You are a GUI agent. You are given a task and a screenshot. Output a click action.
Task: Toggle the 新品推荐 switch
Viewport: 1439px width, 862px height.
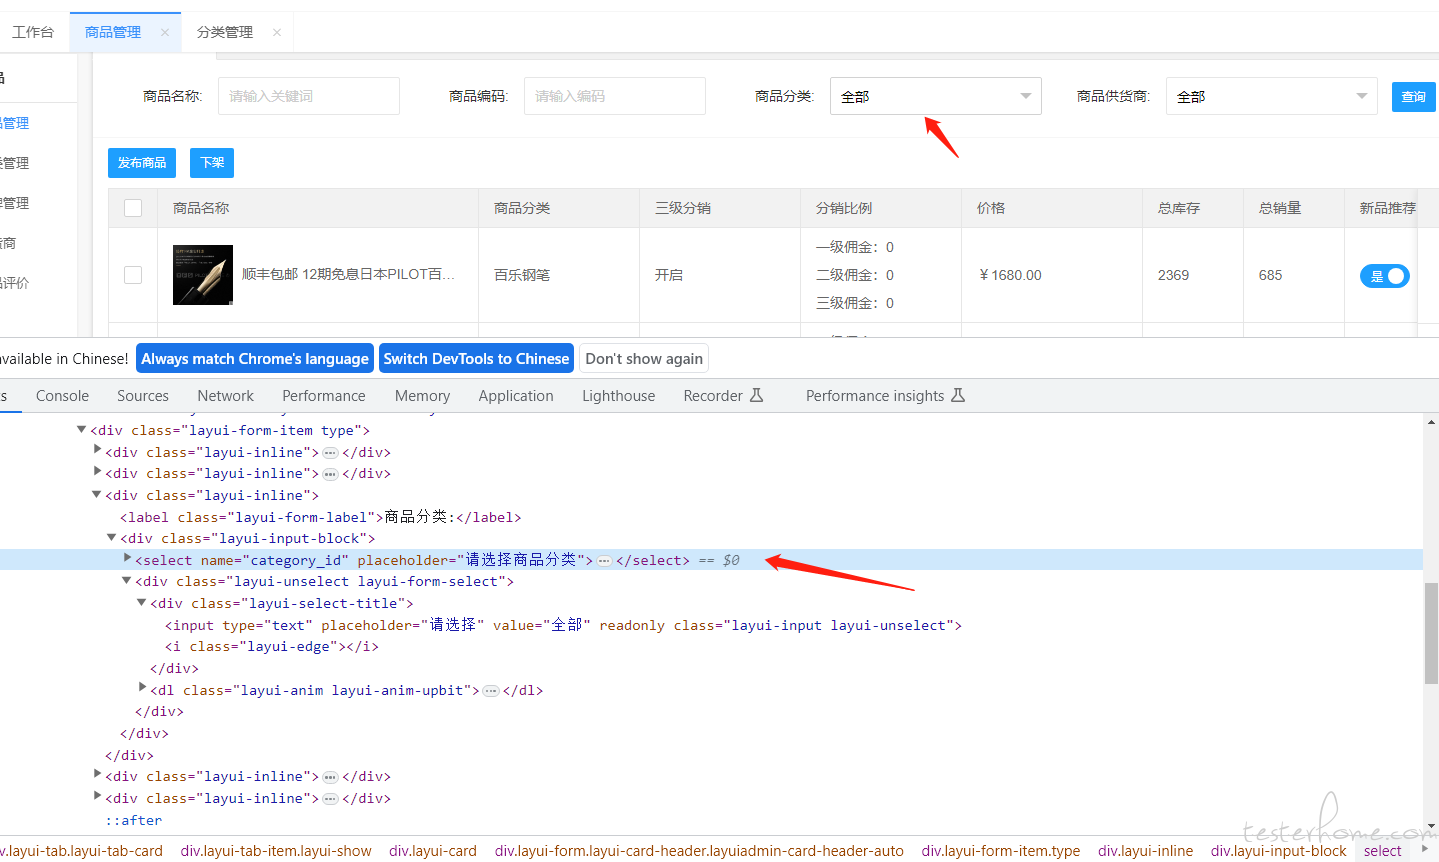[x=1385, y=276]
